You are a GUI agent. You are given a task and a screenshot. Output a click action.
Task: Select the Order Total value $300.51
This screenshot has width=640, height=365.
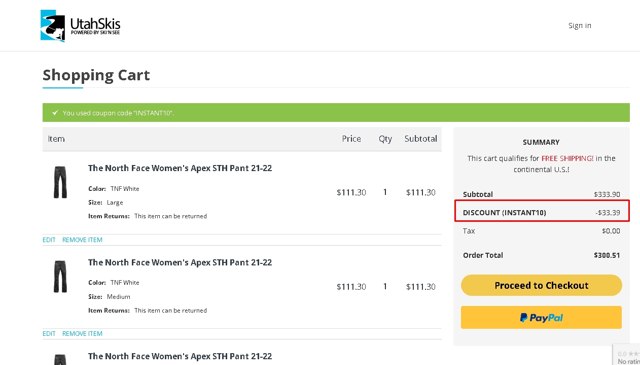pyautogui.click(x=607, y=255)
